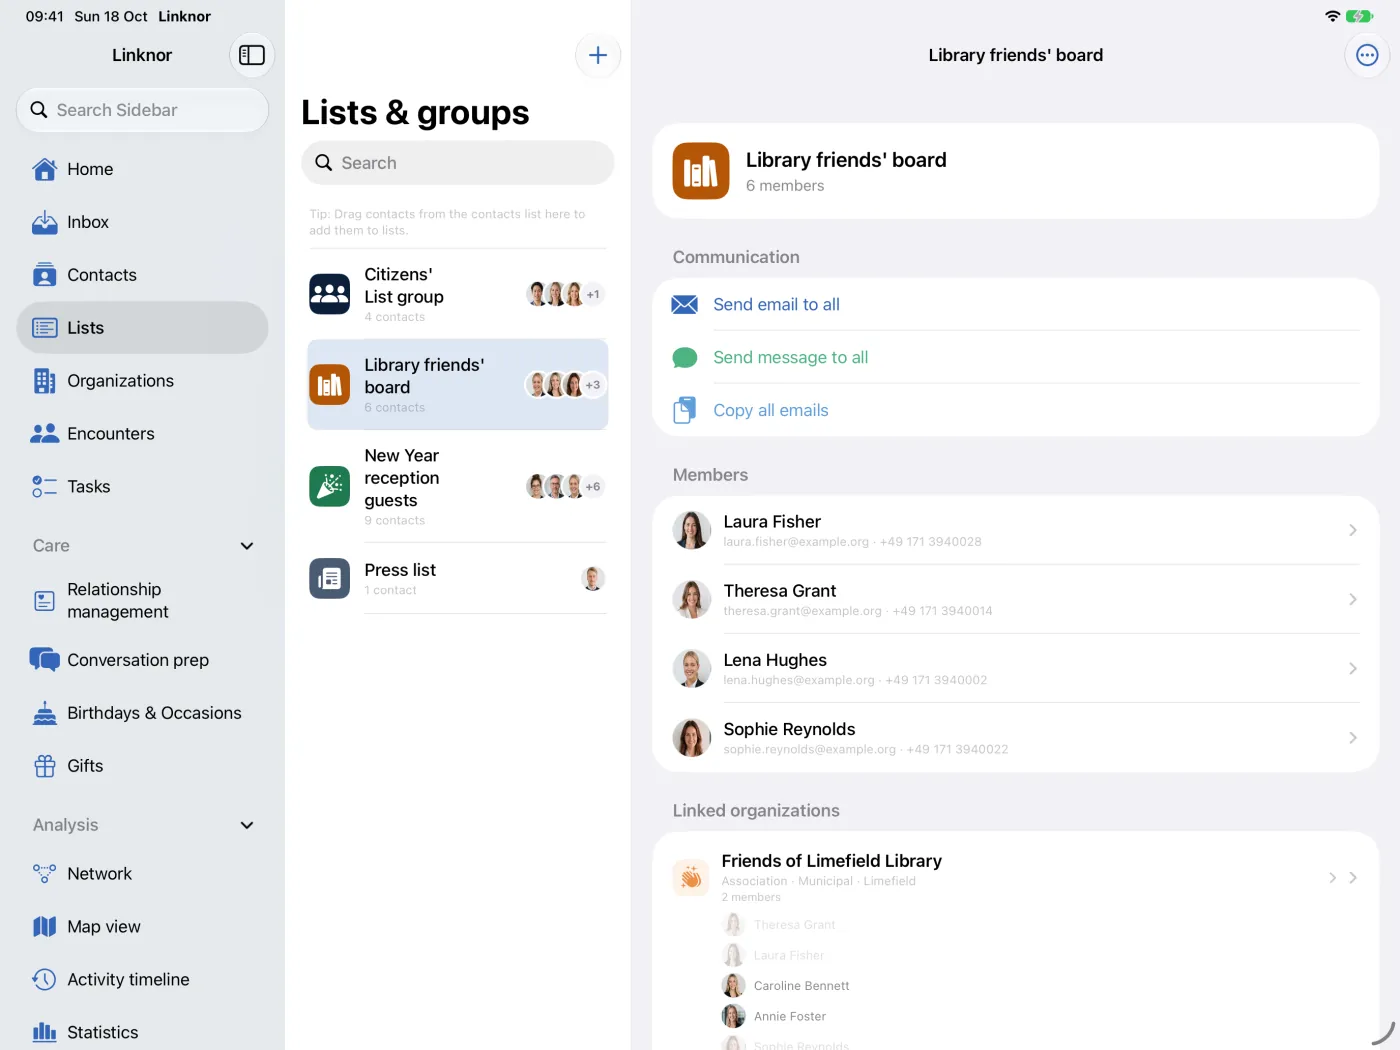
Task: Click the green message bubble icon
Action: point(685,358)
